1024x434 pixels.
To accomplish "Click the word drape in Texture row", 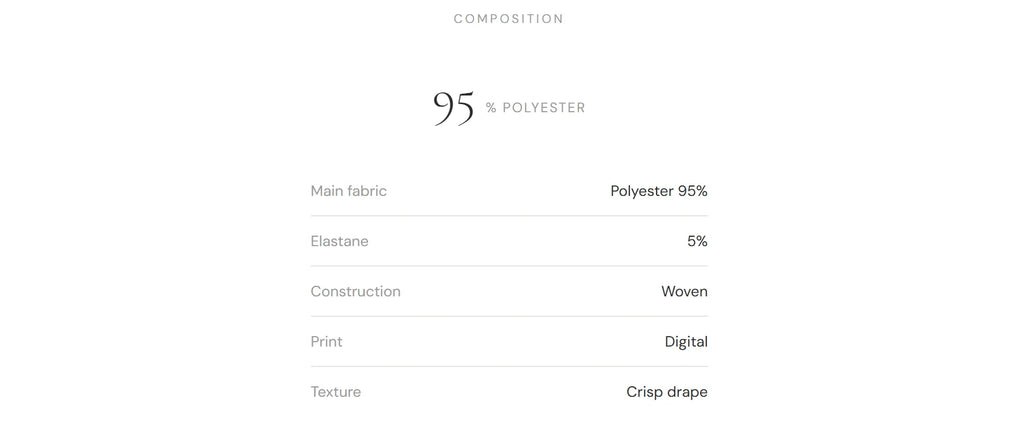I will pos(687,392).
